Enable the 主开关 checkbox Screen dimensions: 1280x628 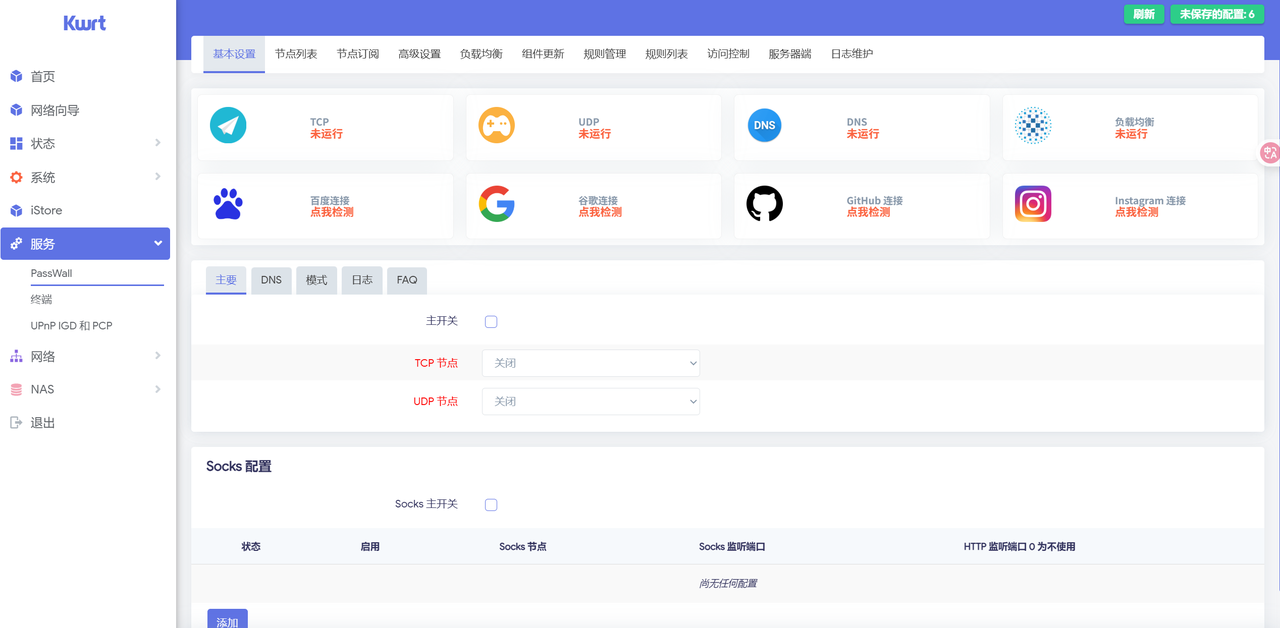(x=490, y=319)
